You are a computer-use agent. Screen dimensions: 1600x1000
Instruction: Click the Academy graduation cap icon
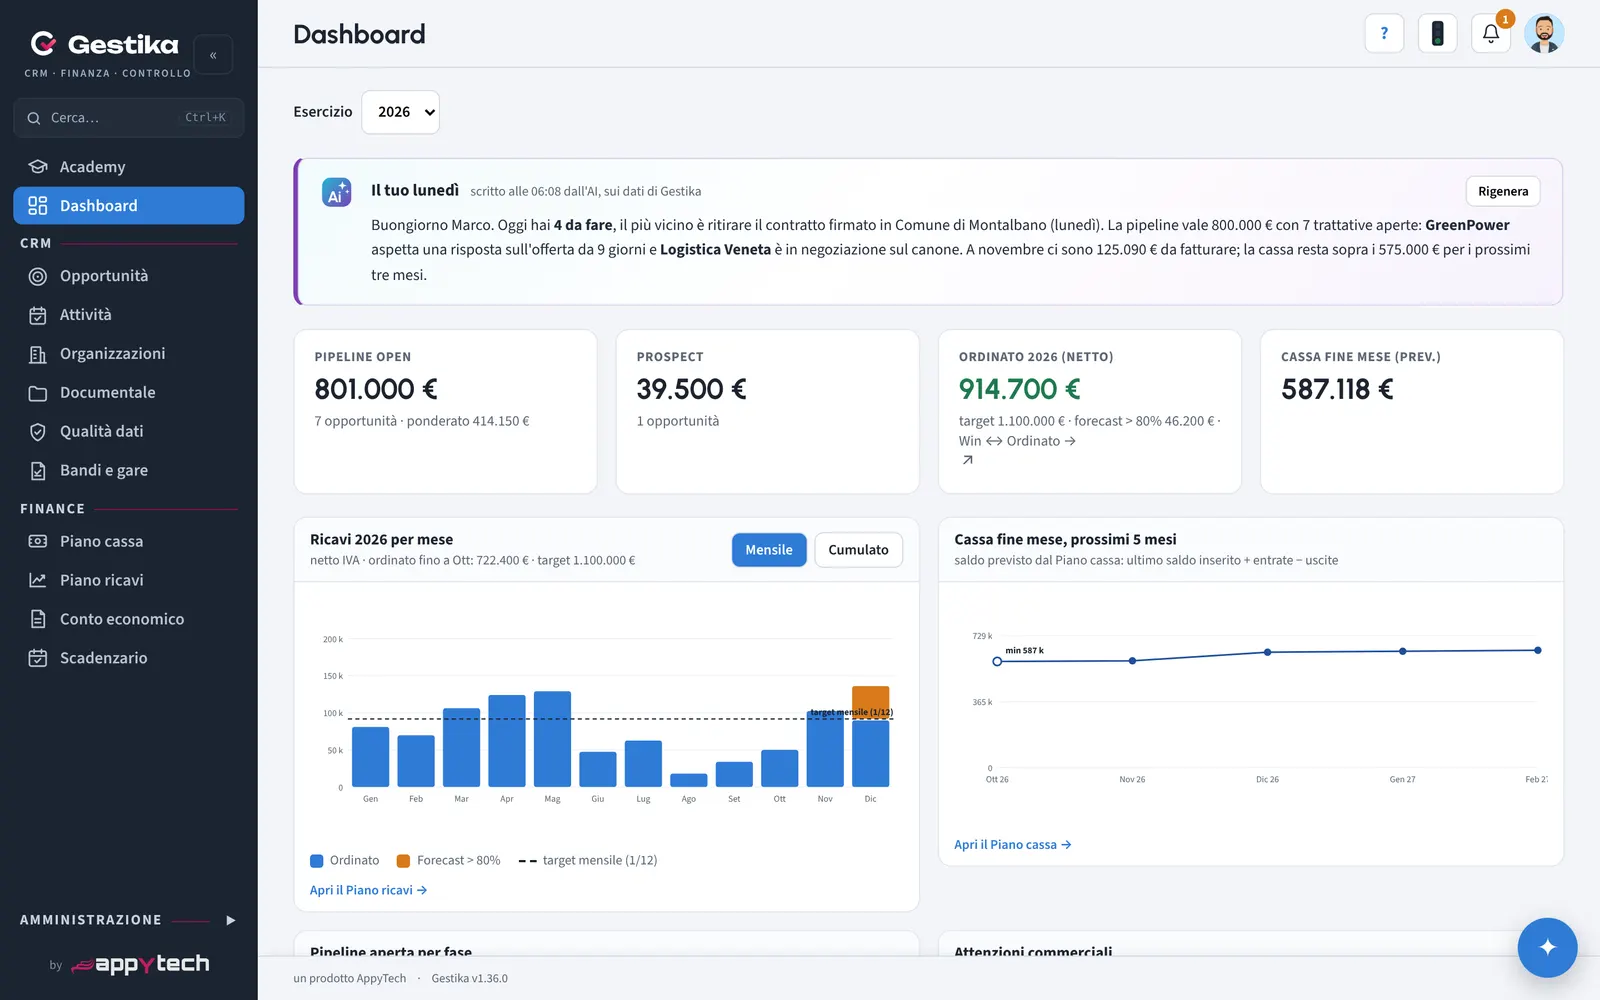pos(38,166)
